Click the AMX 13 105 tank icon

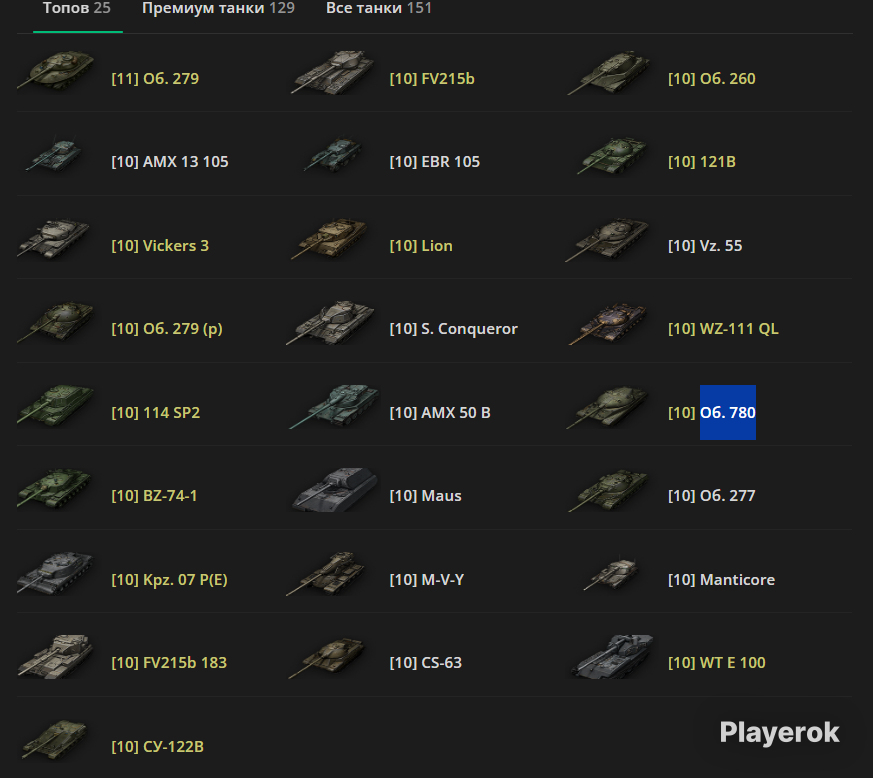click(x=54, y=155)
